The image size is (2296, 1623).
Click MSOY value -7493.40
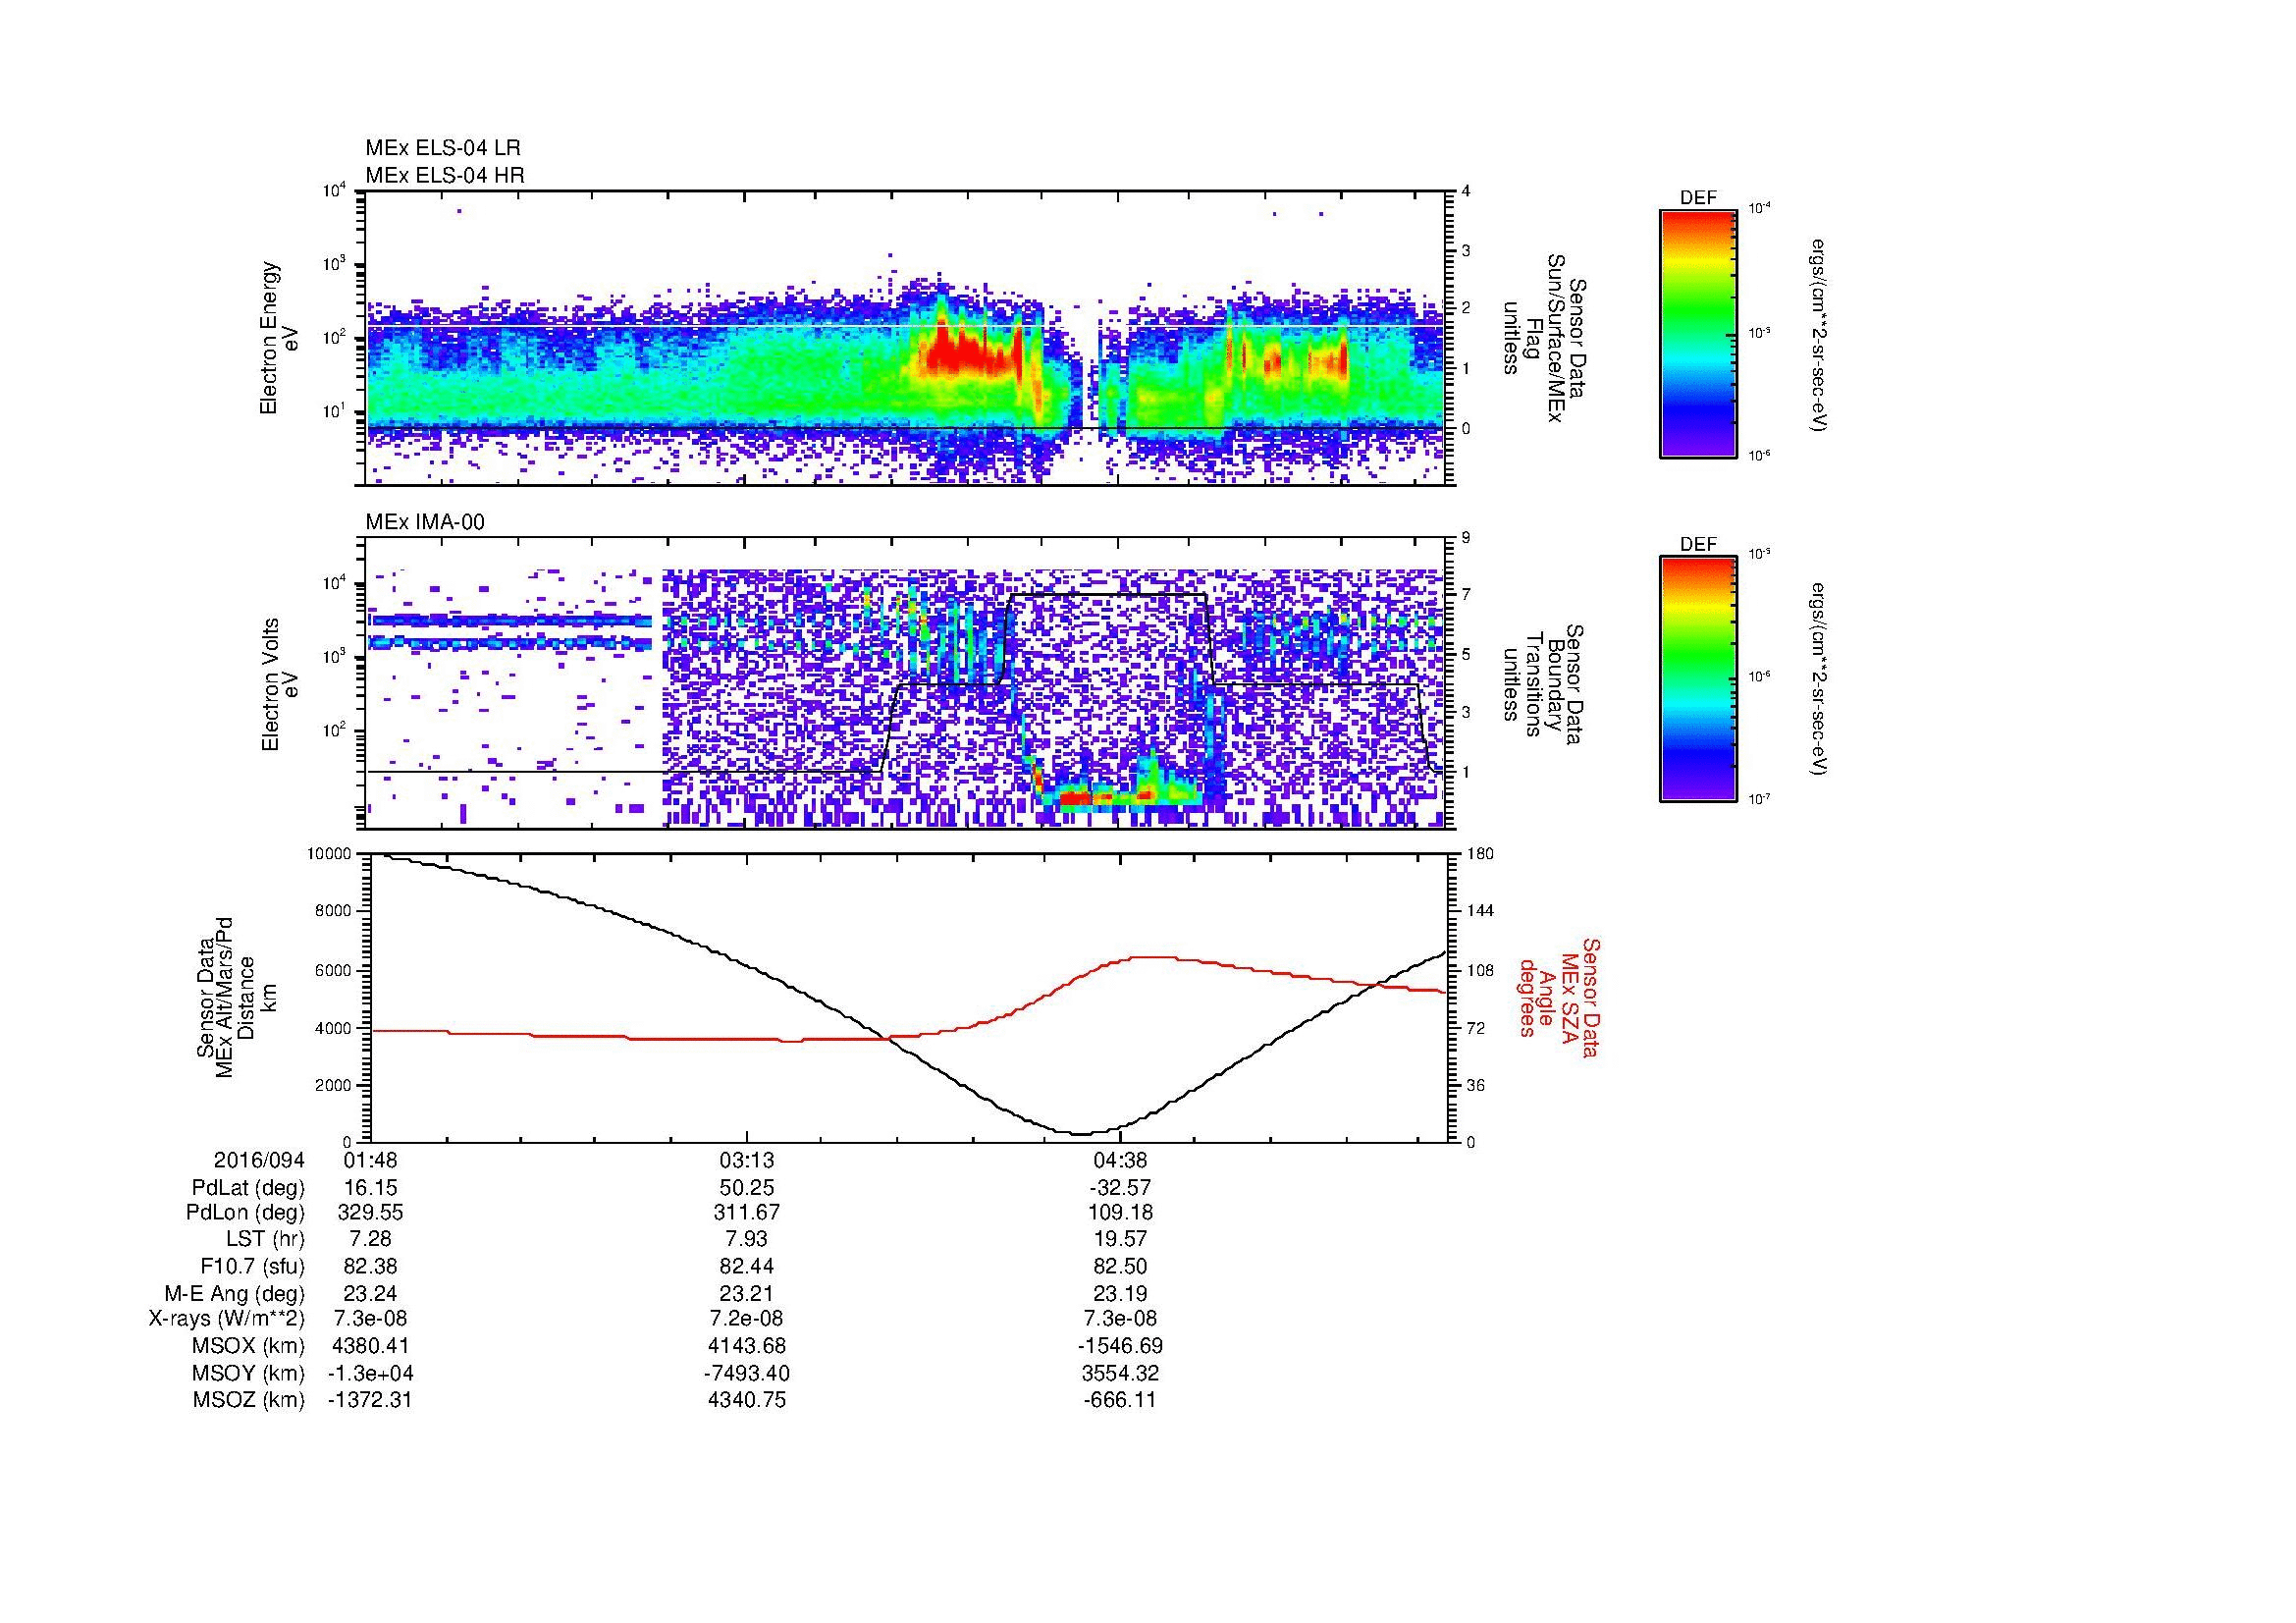coord(746,1373)
